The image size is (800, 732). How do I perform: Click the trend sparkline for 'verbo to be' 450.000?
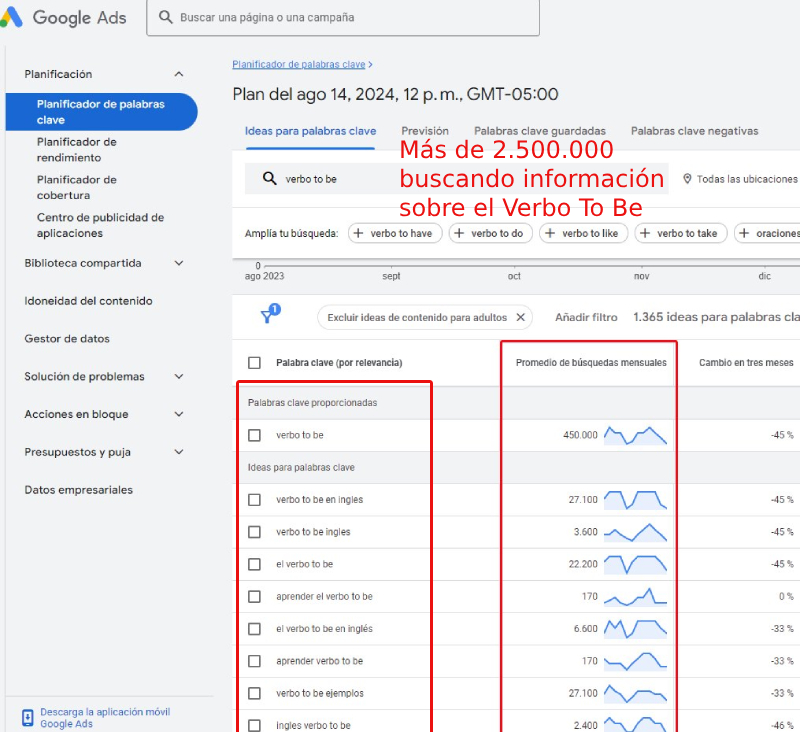[x=635, y=435]
